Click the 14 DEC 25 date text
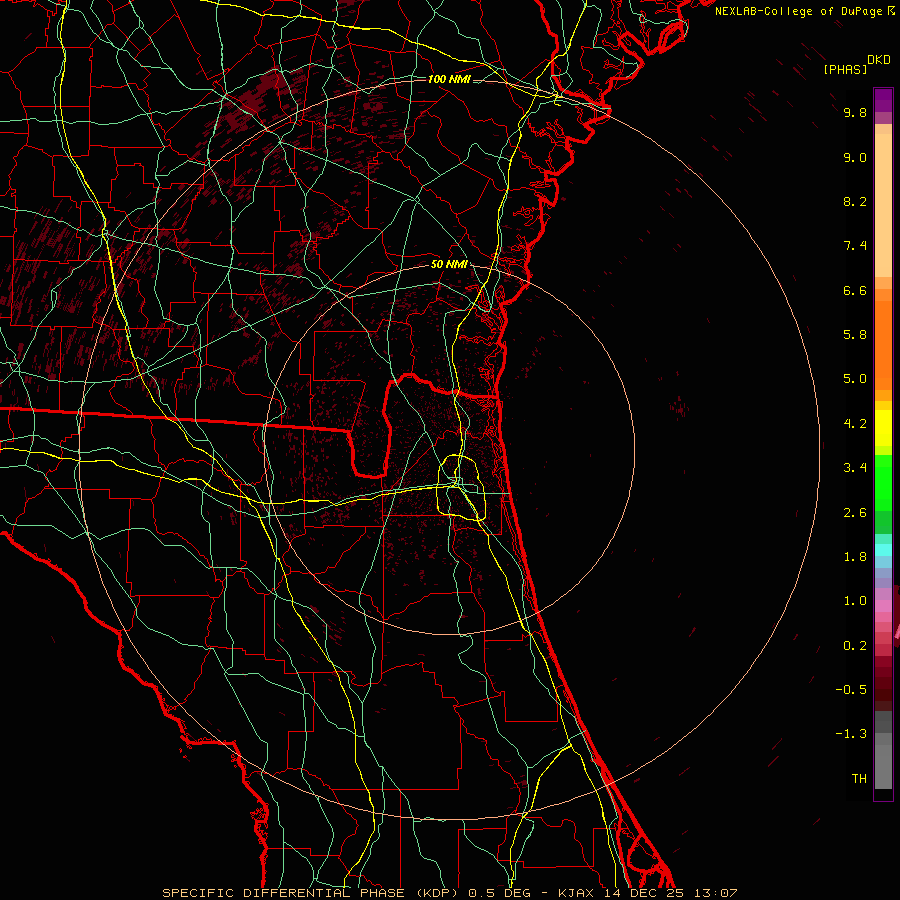This screenshot has width=900, height=900. [643, 893]
